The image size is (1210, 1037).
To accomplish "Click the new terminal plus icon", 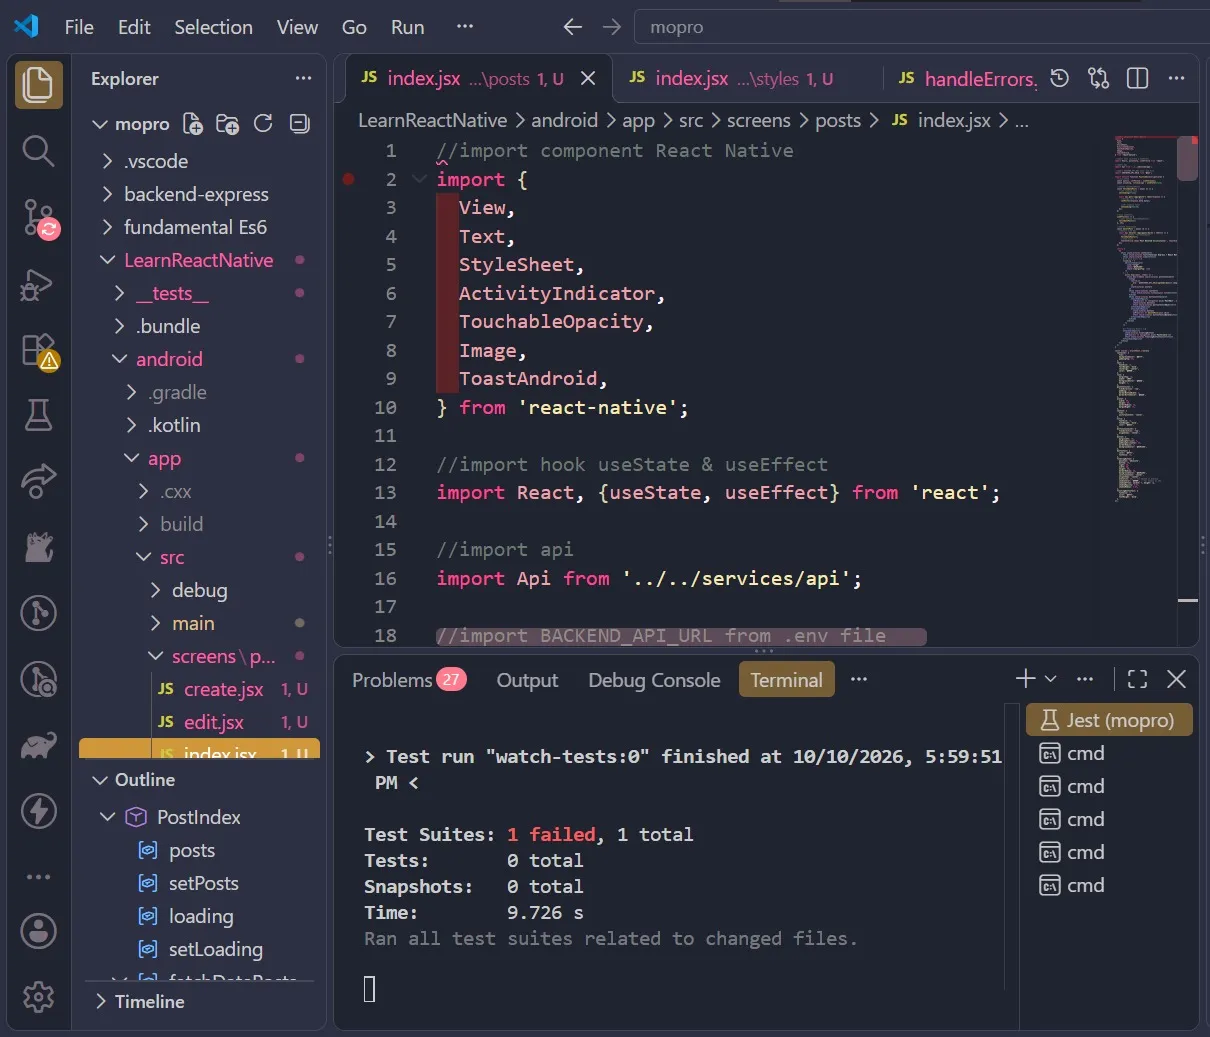I will pos(1025,680).
